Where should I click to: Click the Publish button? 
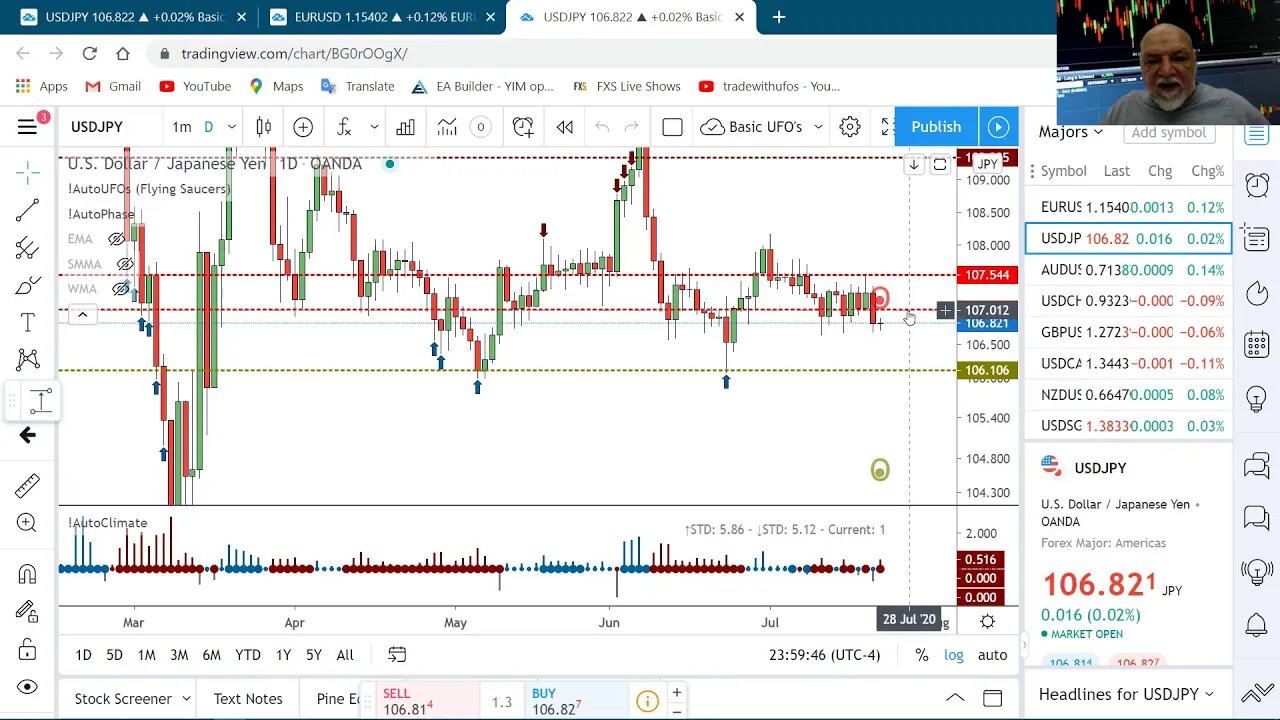click(x=936, y=127)
